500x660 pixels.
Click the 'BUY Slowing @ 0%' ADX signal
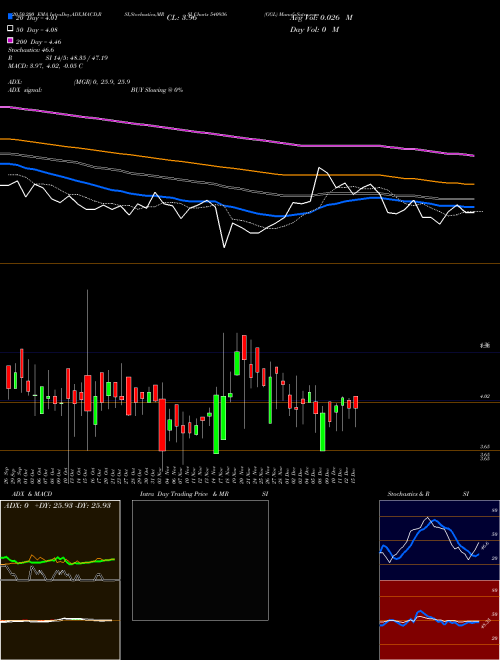point(157,90)
